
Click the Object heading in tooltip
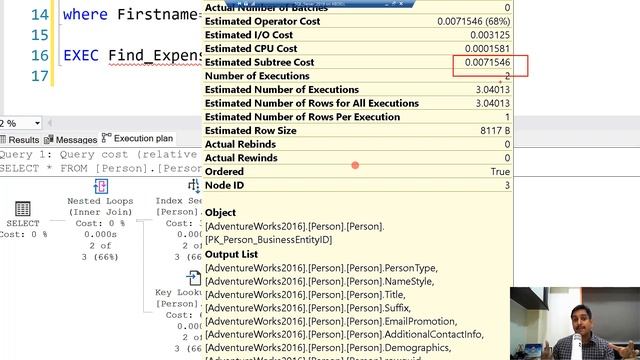(x=220, y=213)
